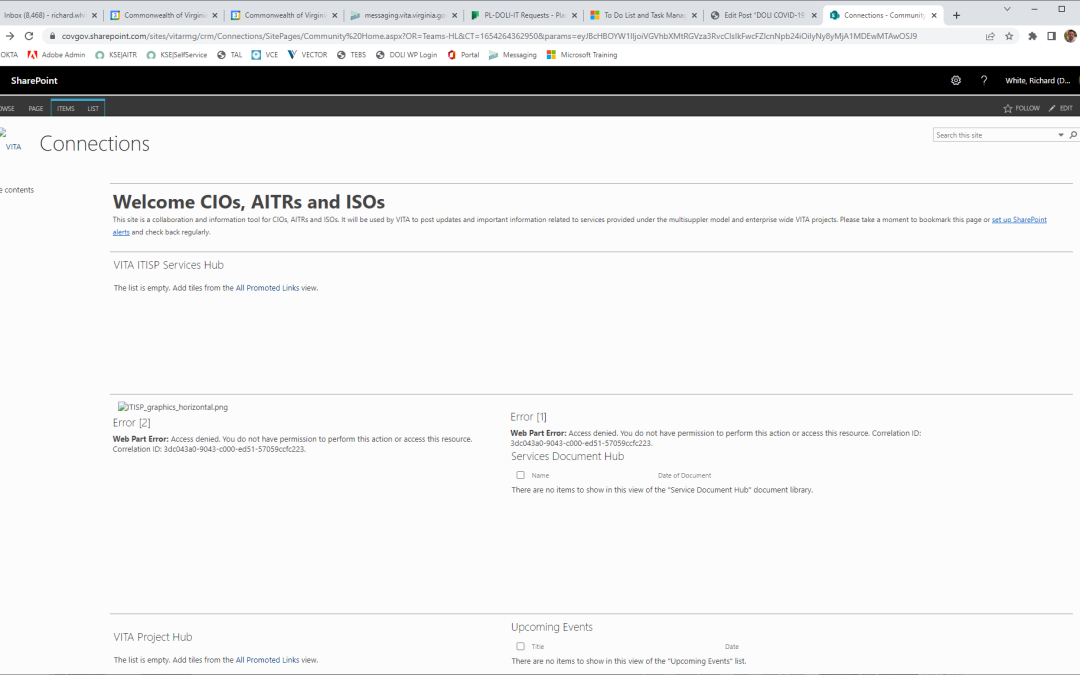Reload the page in browser
The image size is (1080, 675).
[x=29, y=35]
